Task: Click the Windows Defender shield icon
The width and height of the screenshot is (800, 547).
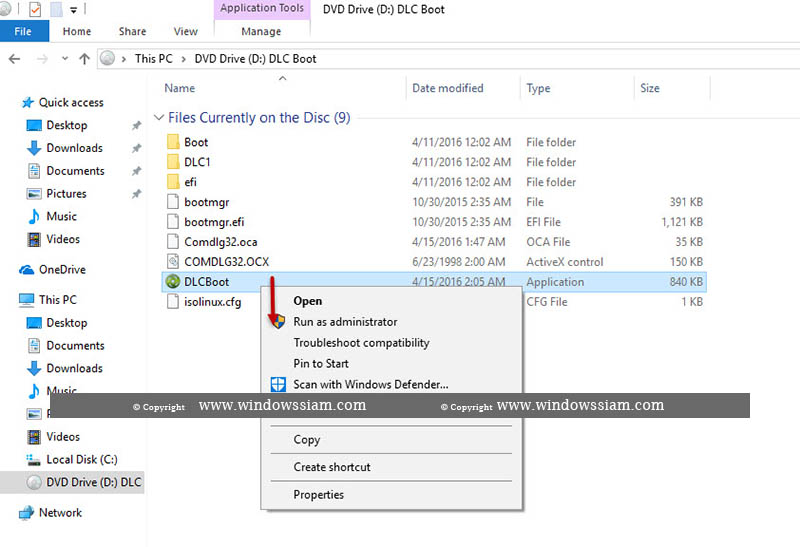Action: [278, 384]
